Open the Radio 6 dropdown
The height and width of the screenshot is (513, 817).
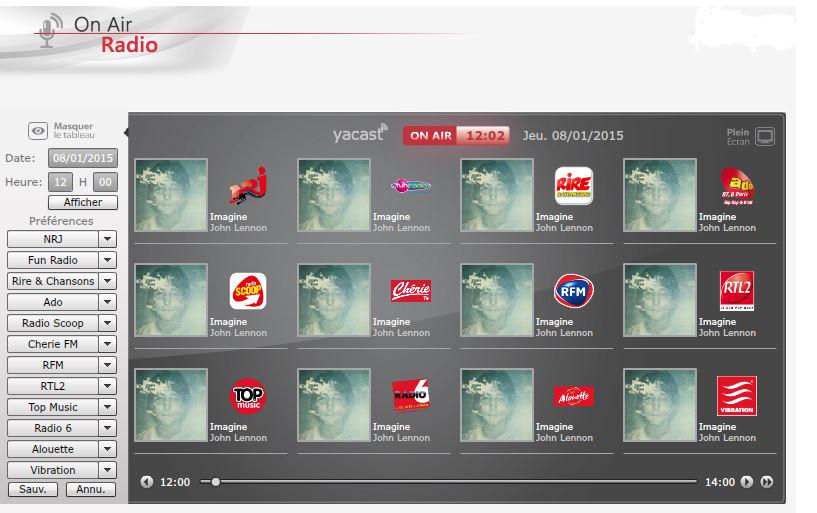(x=107, y=428)
